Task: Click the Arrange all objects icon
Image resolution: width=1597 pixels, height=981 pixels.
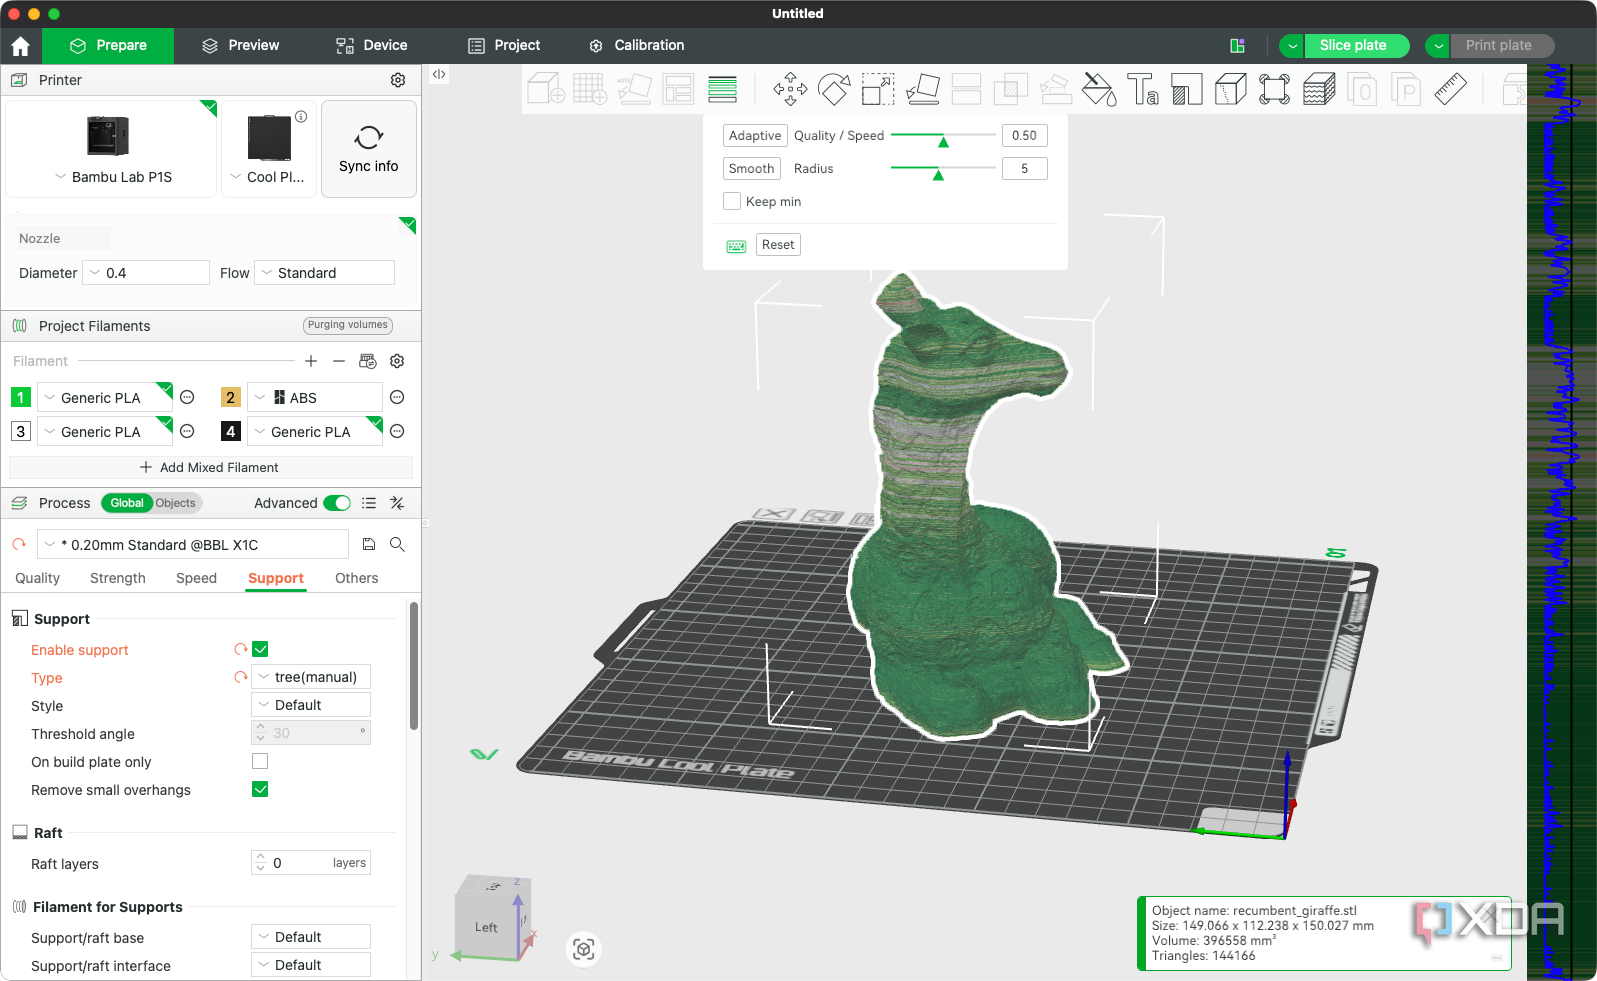Action: [x=678, y=89]
